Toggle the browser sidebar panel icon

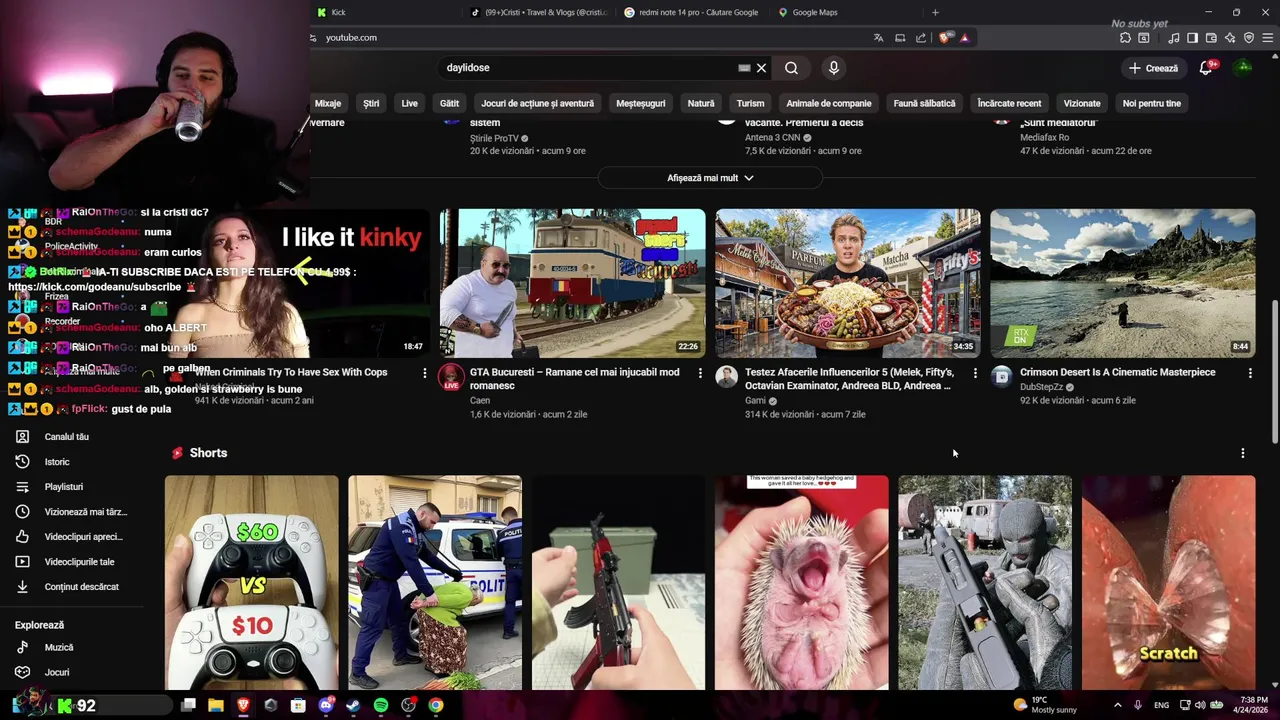click(1192, 38)
